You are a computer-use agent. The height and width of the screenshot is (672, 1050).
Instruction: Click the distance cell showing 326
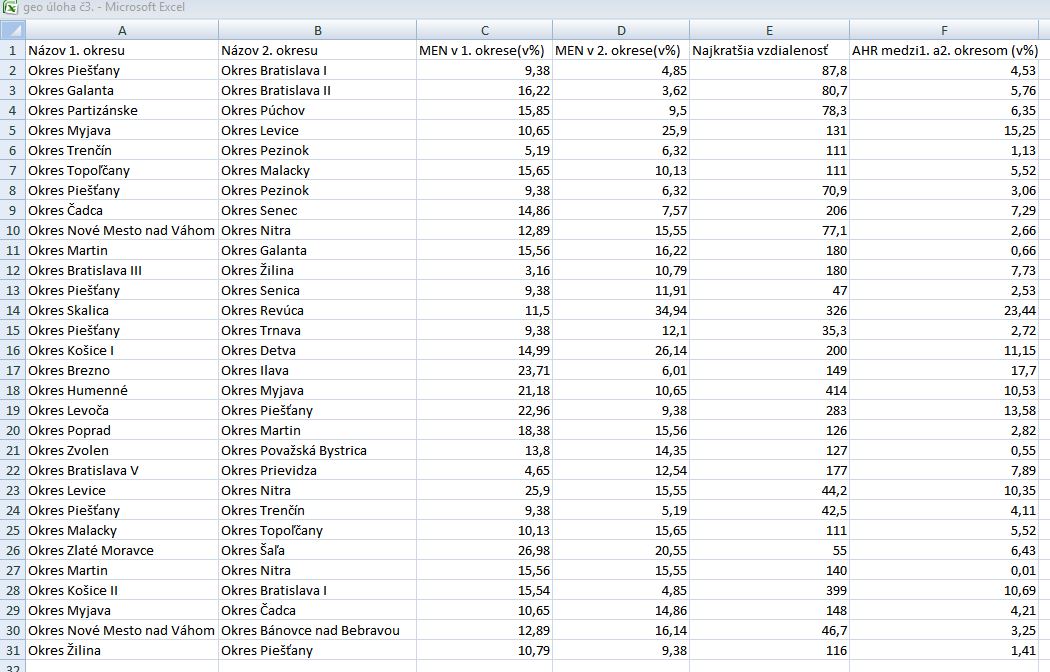pos(769,311)
